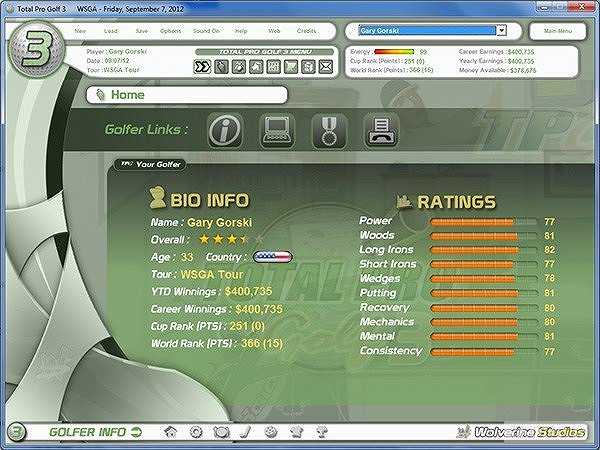Click the USA flag country icon
Screen dimensions: 600x450
[x=272, y=257]
